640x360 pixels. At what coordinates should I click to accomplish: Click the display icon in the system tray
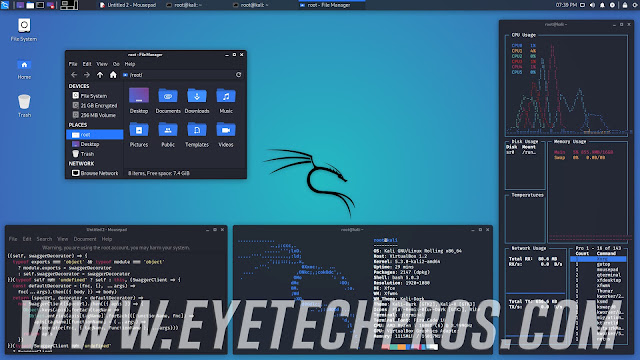click(582, 5)
